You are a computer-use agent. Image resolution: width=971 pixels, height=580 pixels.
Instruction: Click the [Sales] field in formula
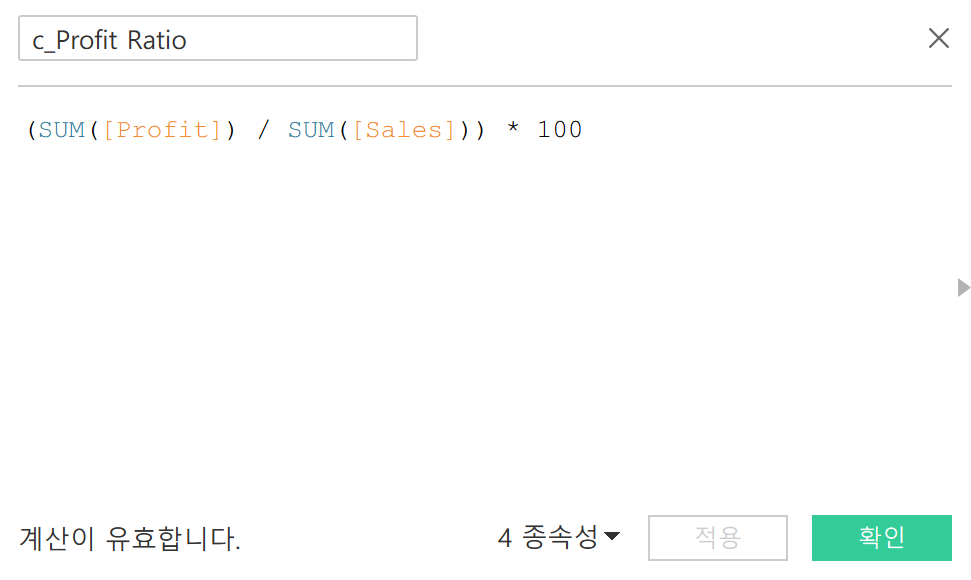(404, 130)
